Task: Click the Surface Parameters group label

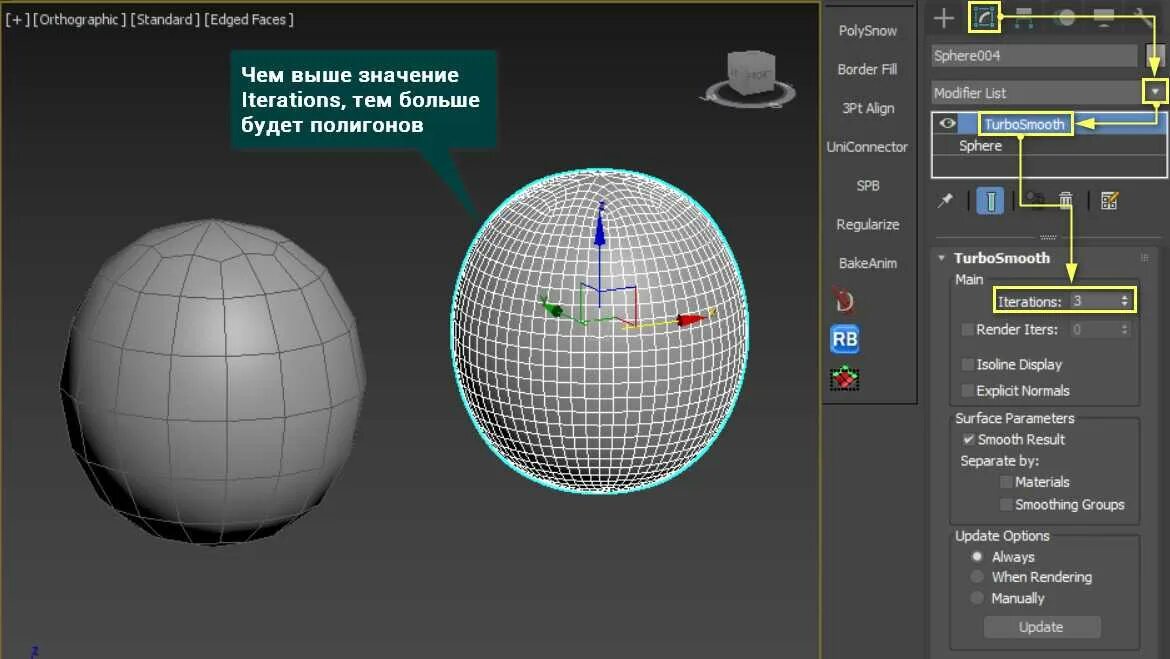Action: 1015,418
